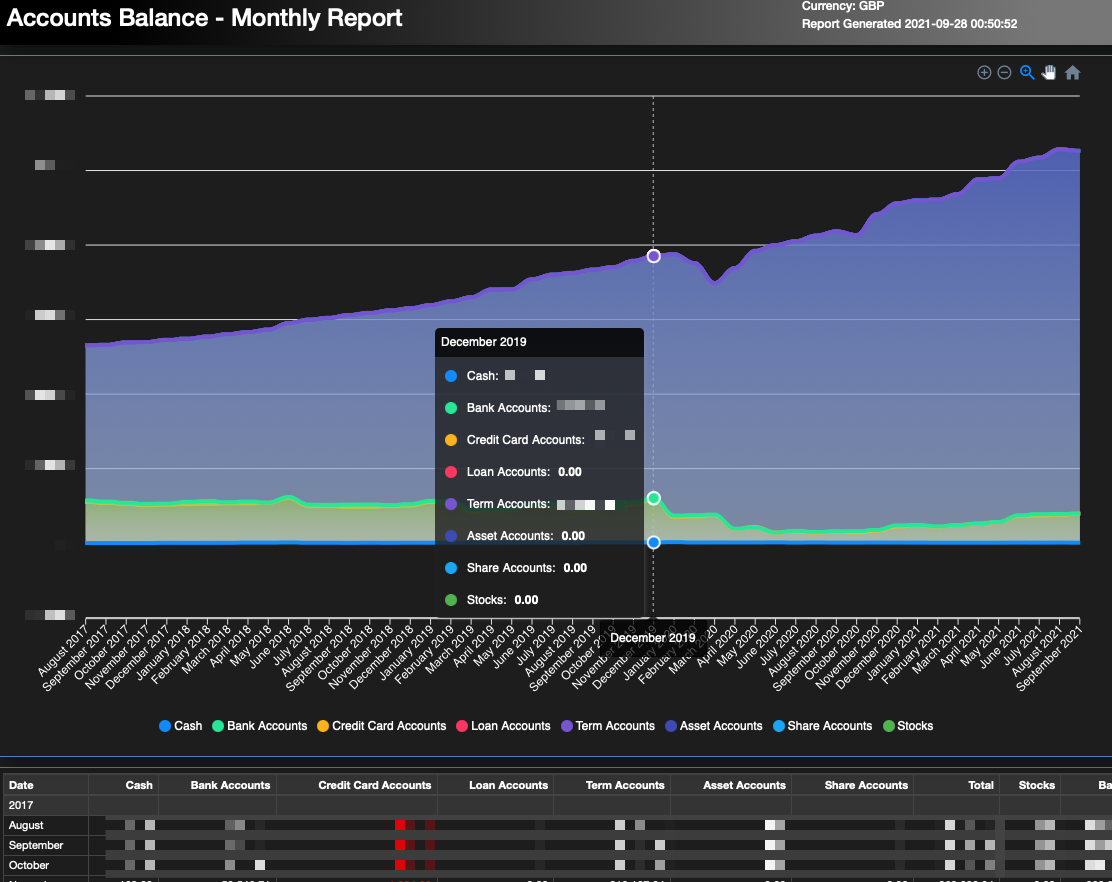Viewport: 1112px width, 882px height.
Task: Toggle Bank Accounts series in legend
Action: tap(260, 726)
